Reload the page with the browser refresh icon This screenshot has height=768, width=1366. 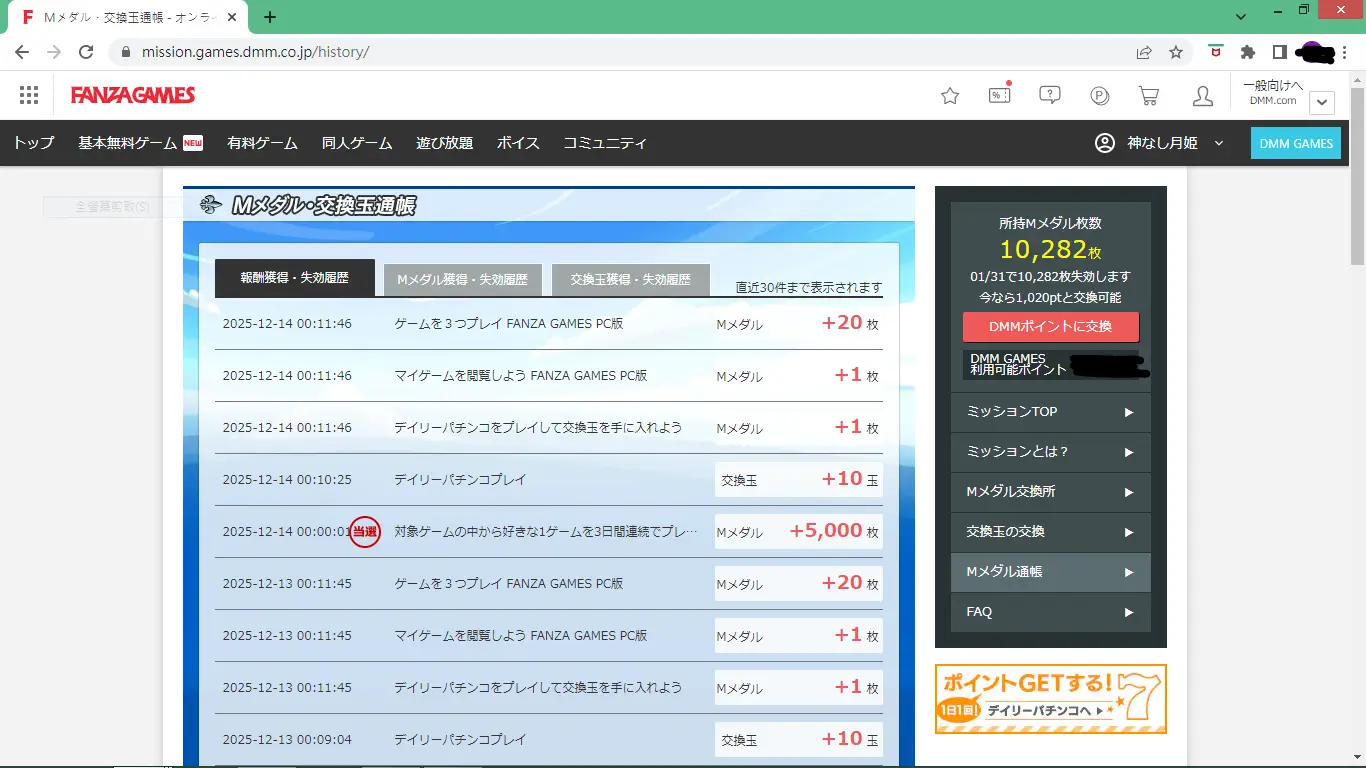(x=86, y=52)
